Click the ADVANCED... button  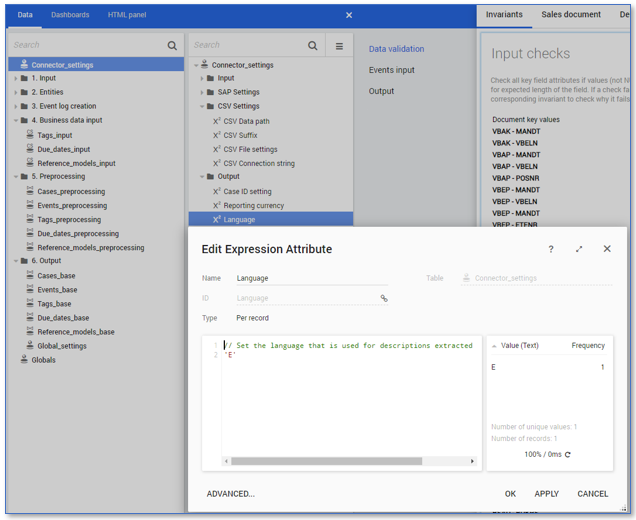coord(230,494)
